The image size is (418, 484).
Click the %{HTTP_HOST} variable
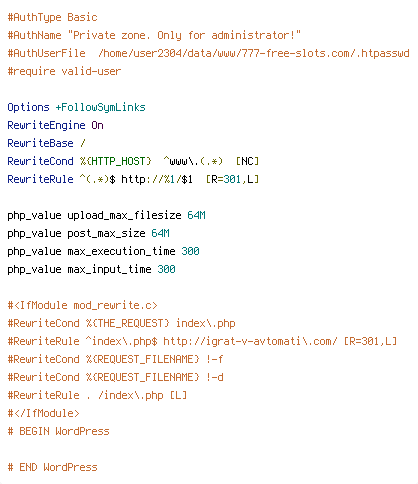coord(116,161)
